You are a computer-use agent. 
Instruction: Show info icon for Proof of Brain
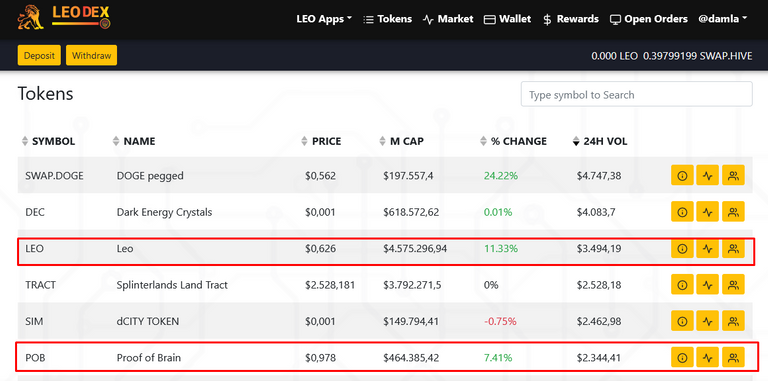[x=682, y=357]
